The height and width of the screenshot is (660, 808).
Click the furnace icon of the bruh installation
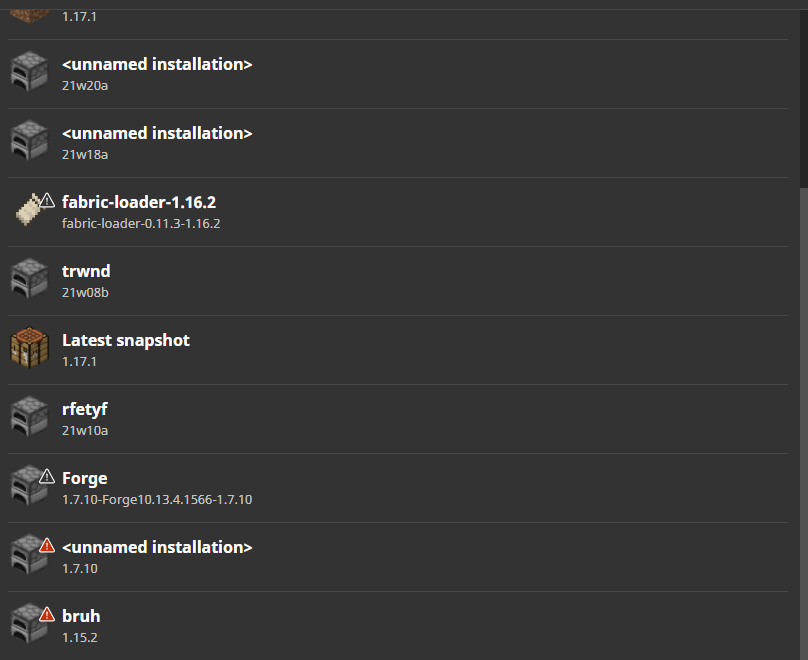click(28, 627)
